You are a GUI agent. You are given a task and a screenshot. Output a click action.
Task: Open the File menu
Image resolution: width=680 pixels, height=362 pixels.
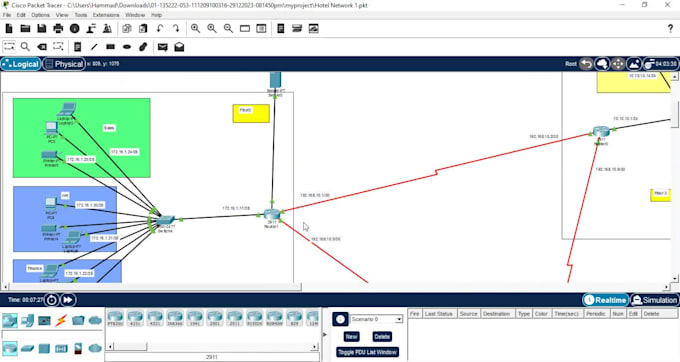[7, 15]
